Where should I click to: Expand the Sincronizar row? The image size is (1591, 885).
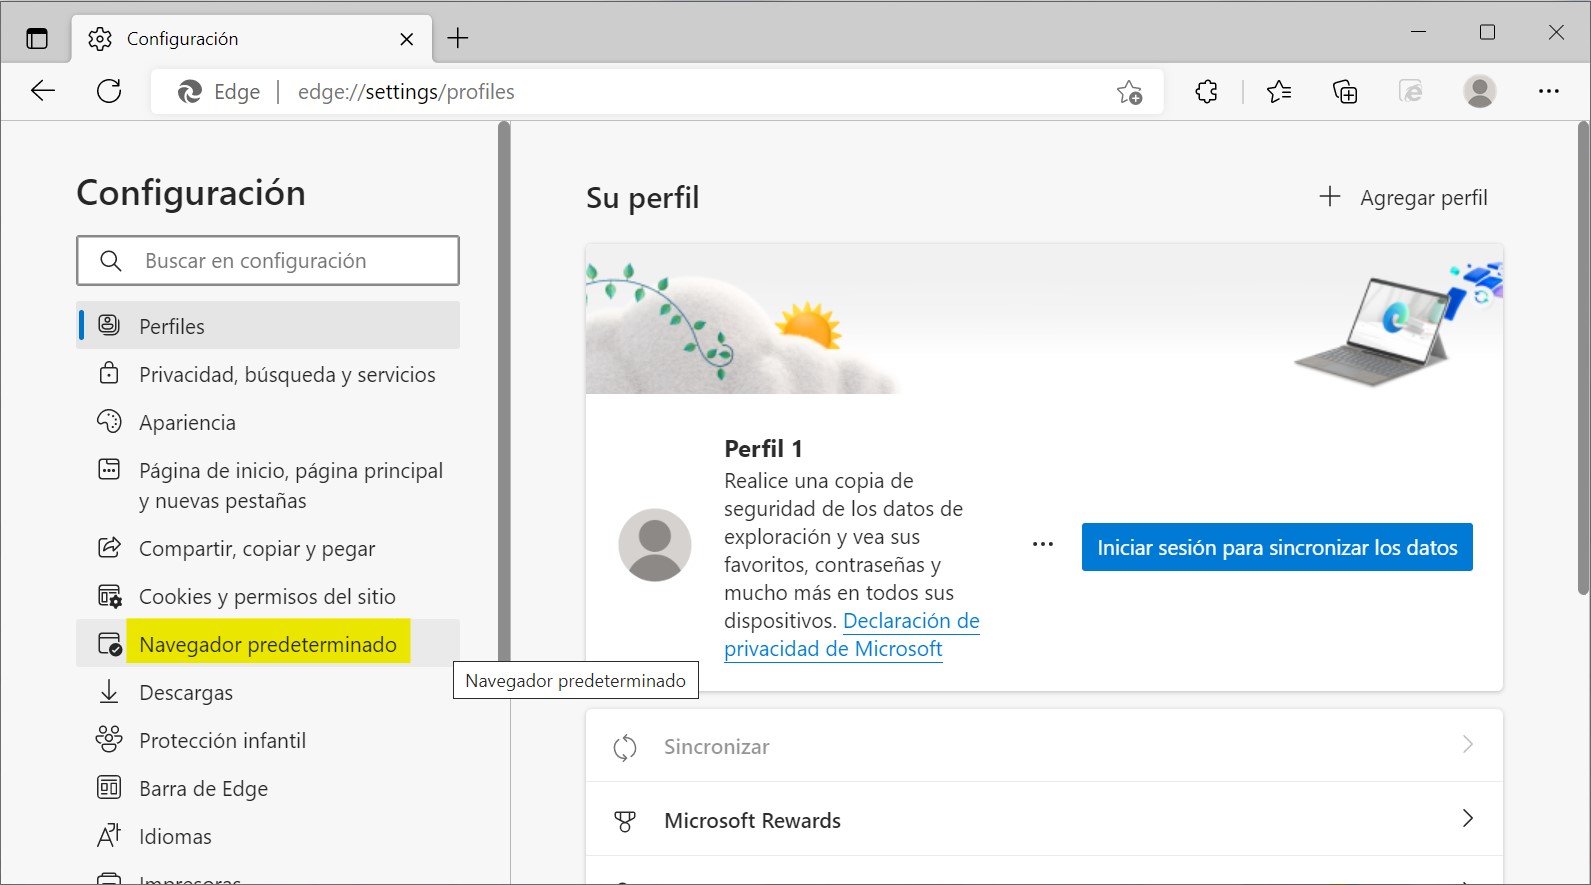click(x=1044, y=746)
